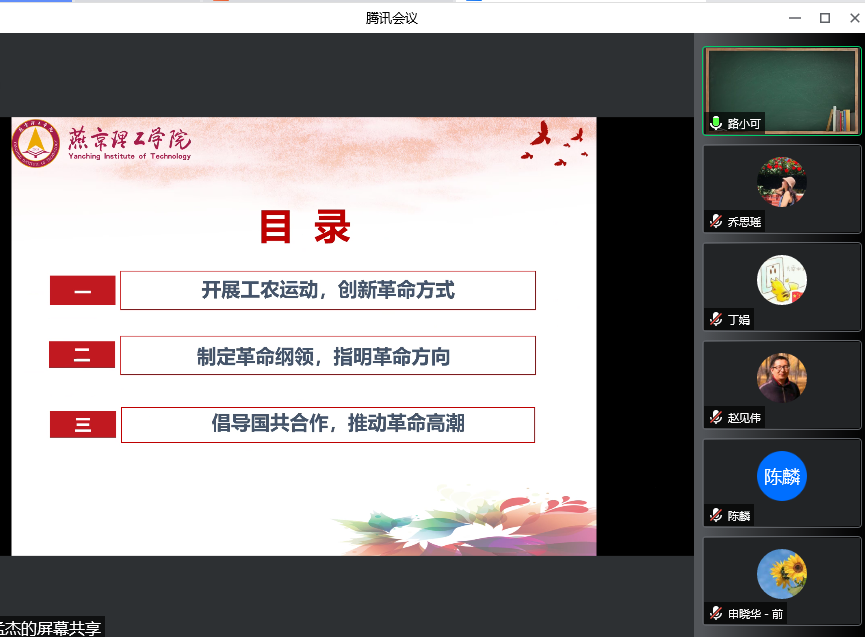This screenshot has width=865, height=637.
Task: Click slide item 倡导国共合作，推动革命高潮
Action: coord(328,424)
